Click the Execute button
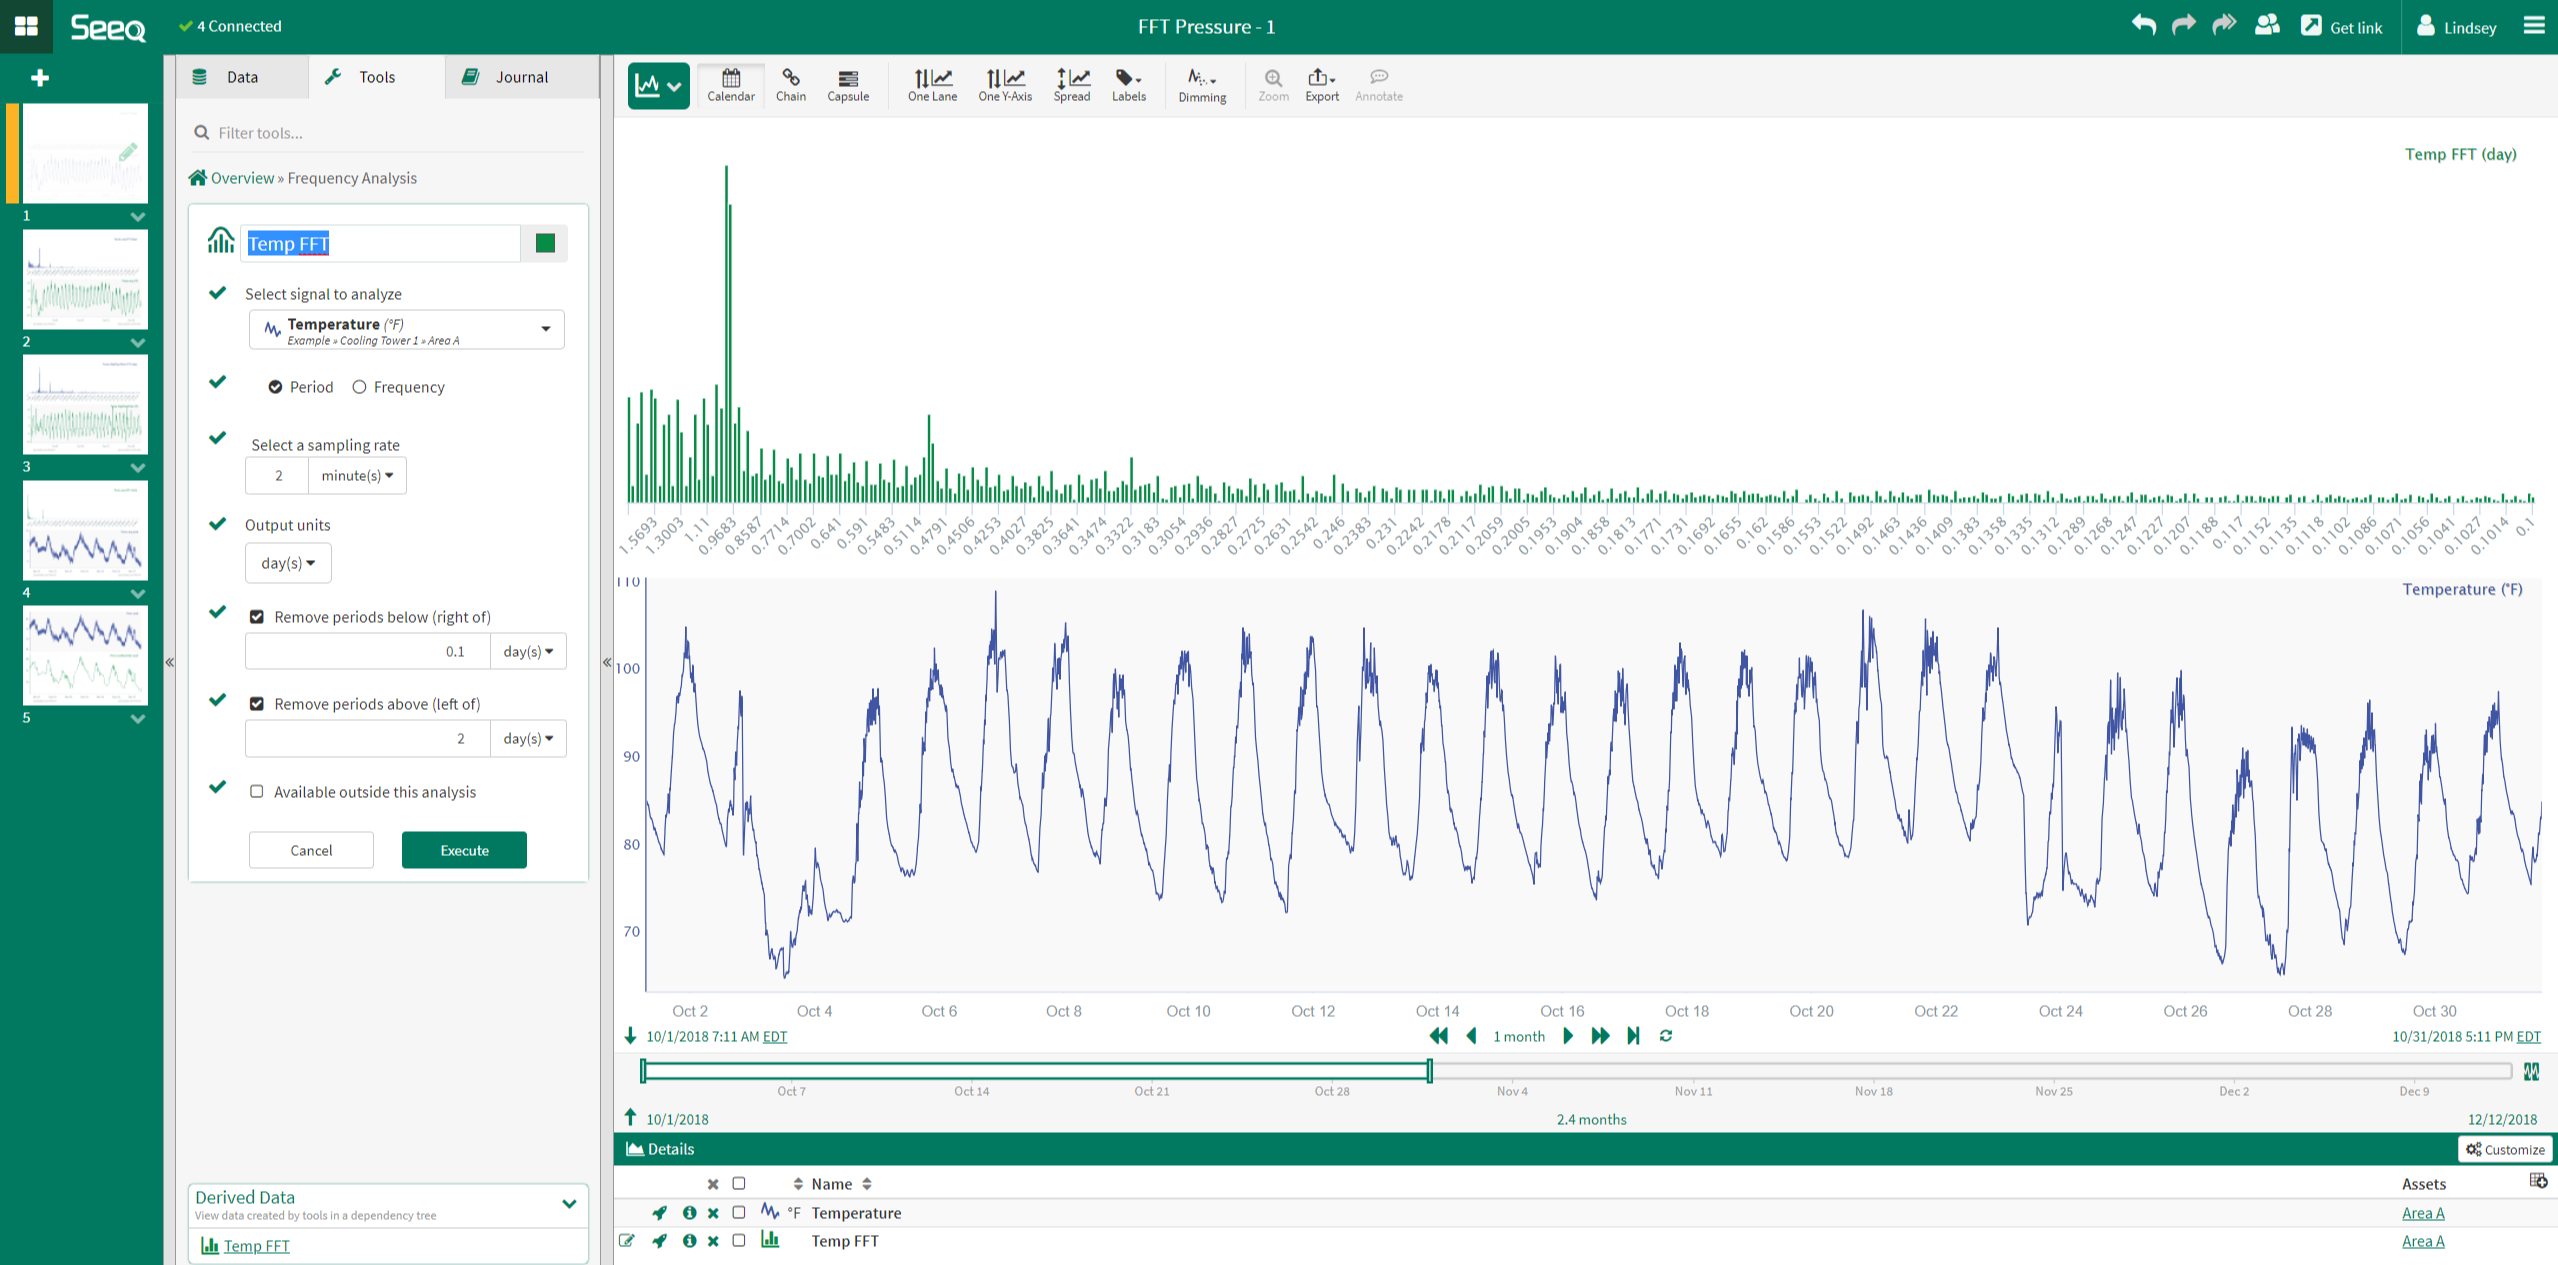The width and height of the screenshot is (2558, 1265). (x=463, y=849)
